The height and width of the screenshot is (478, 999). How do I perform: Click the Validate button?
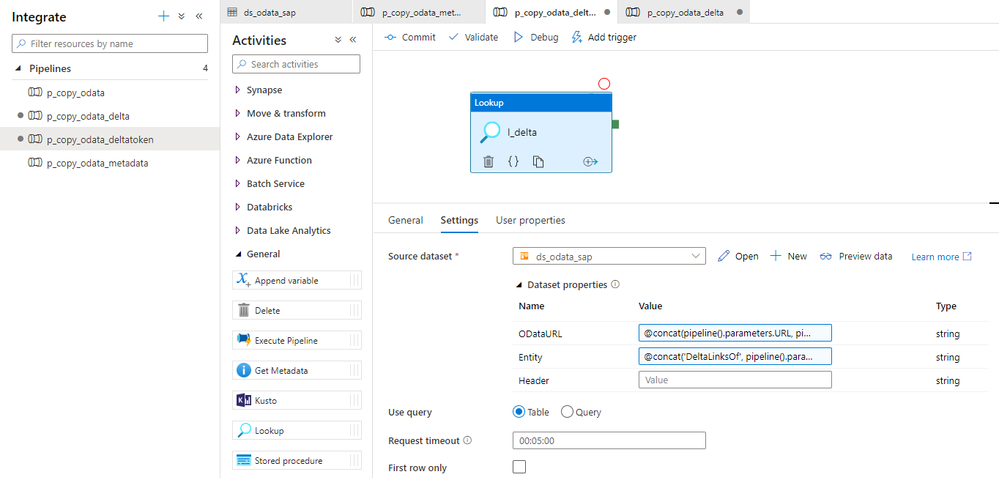coord(473,37)
